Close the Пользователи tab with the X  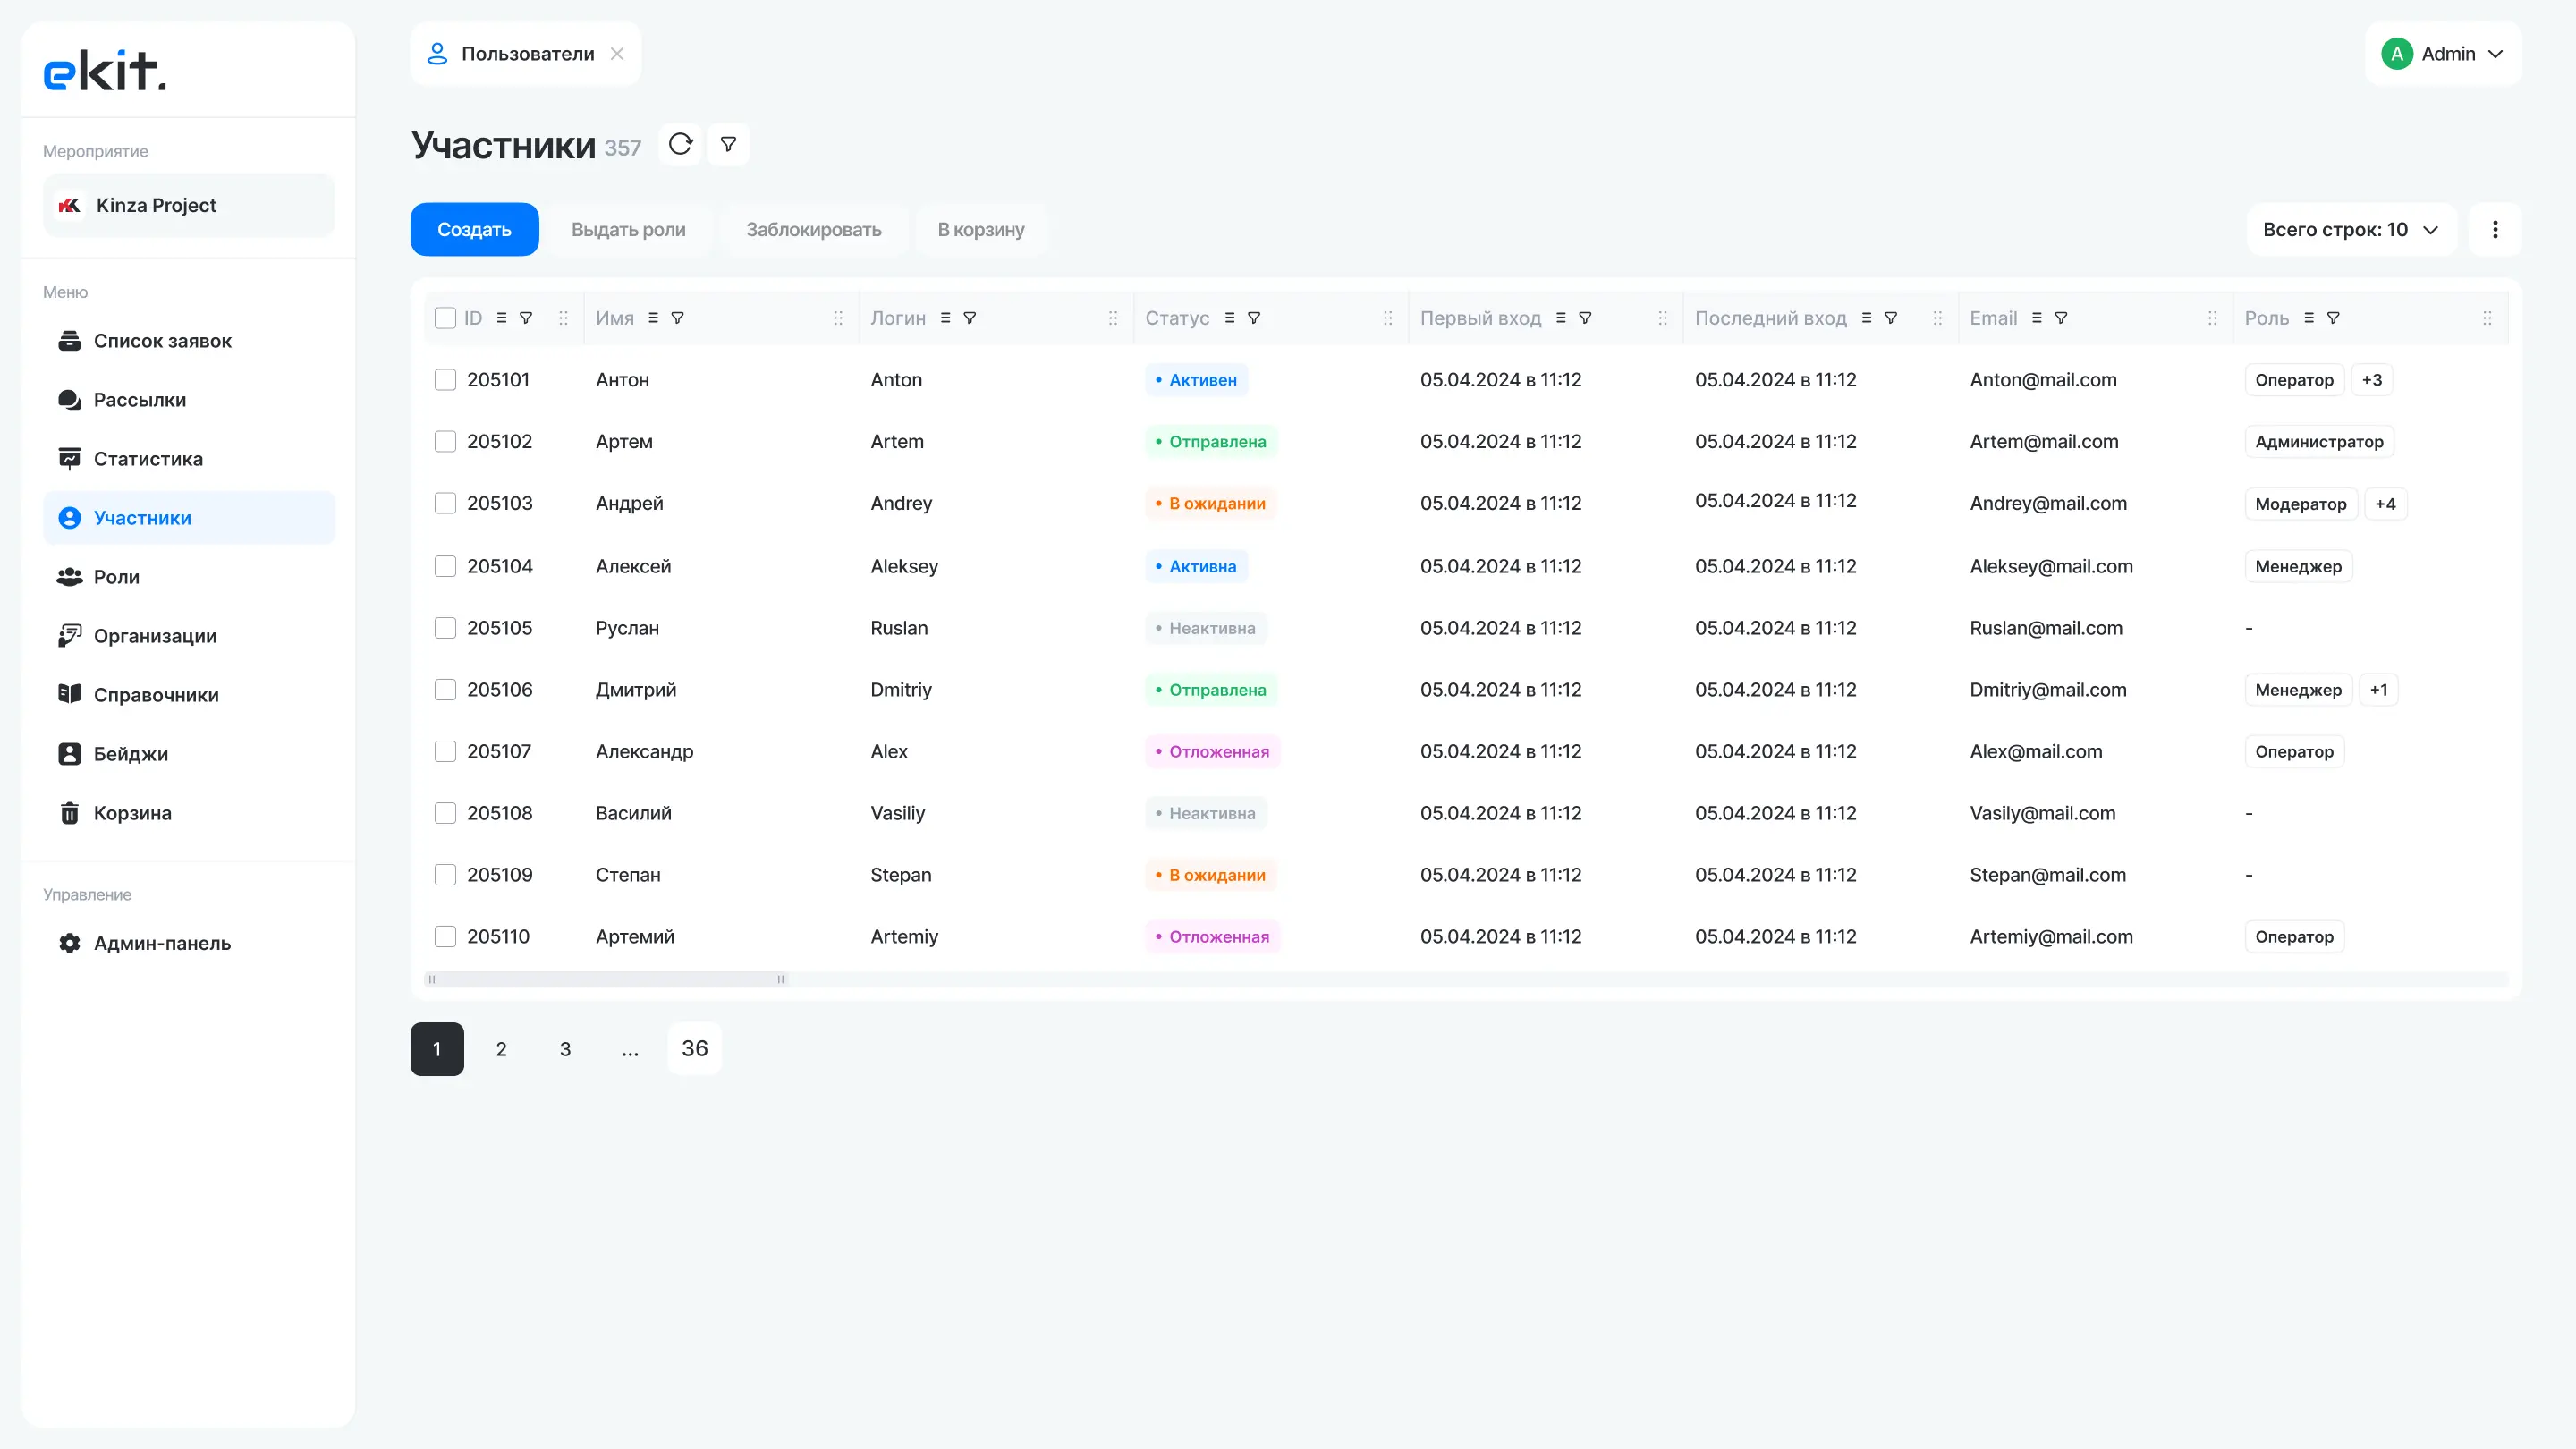point(617,54)
